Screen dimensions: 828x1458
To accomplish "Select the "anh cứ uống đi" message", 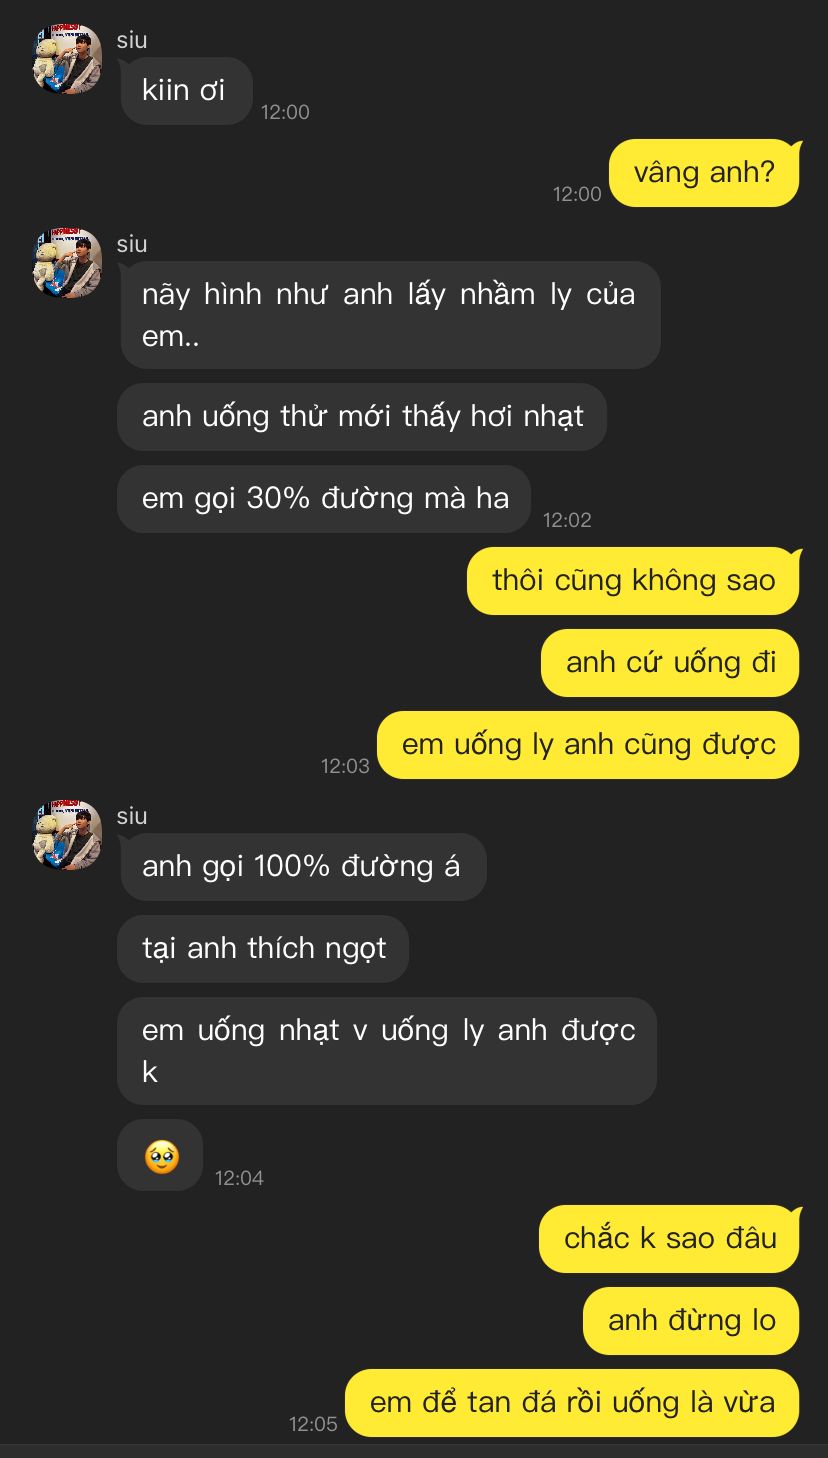I will [670, 663].
